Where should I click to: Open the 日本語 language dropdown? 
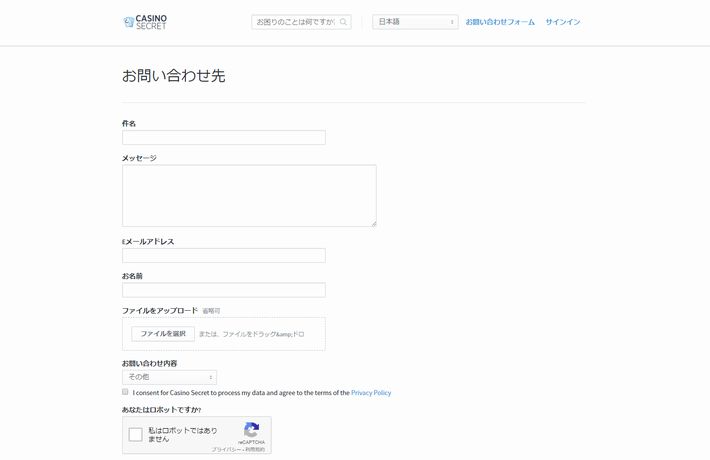tap(415, 22)
